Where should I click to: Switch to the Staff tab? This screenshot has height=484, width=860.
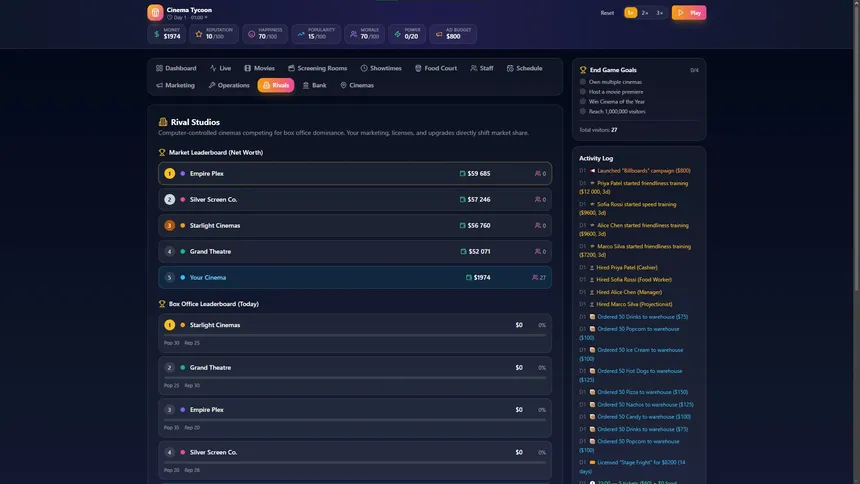pyautogui.click(x=482, y=68)
